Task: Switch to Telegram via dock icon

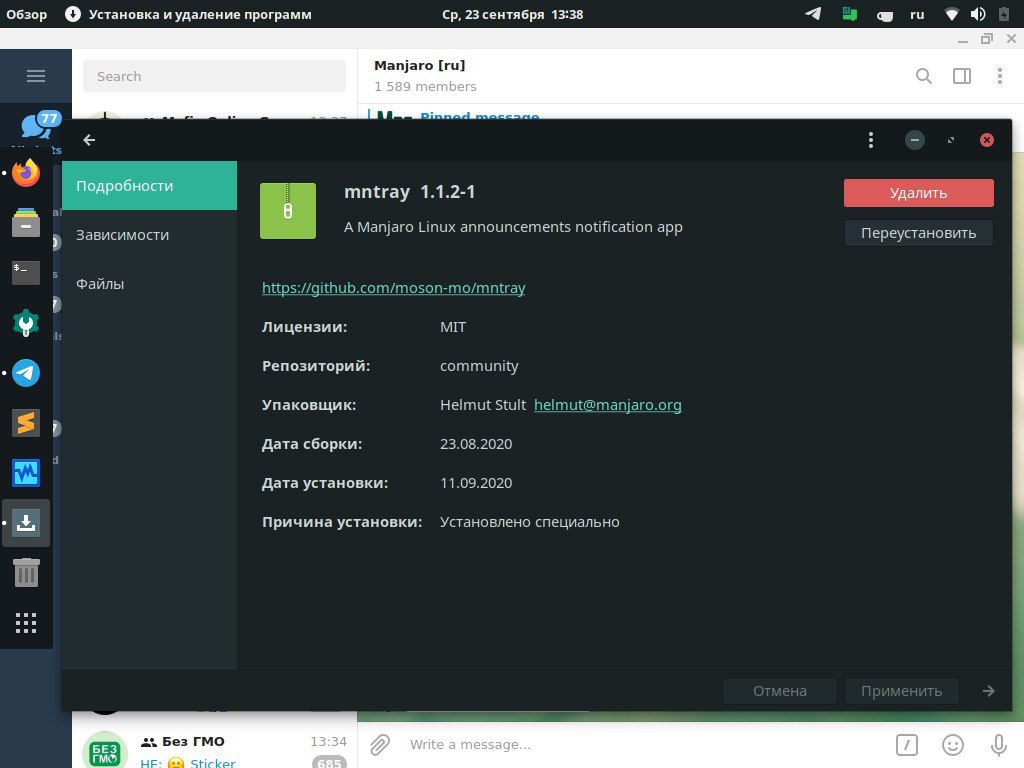Action: 26,374
